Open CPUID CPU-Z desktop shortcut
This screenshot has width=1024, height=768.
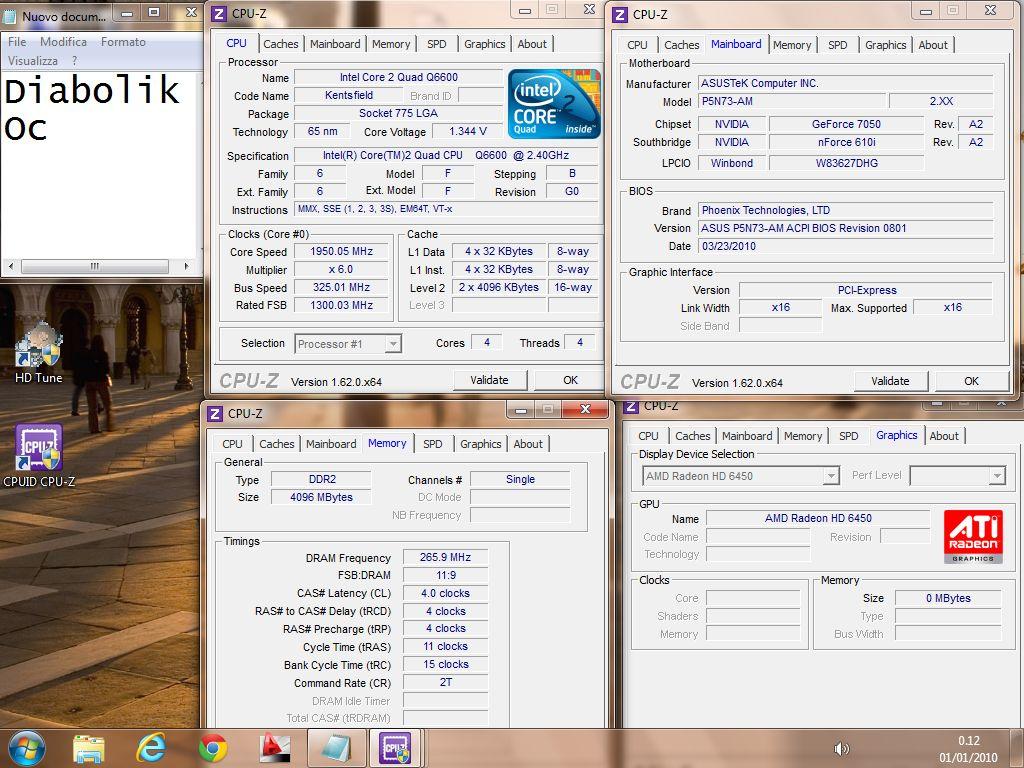pos(39,456)
